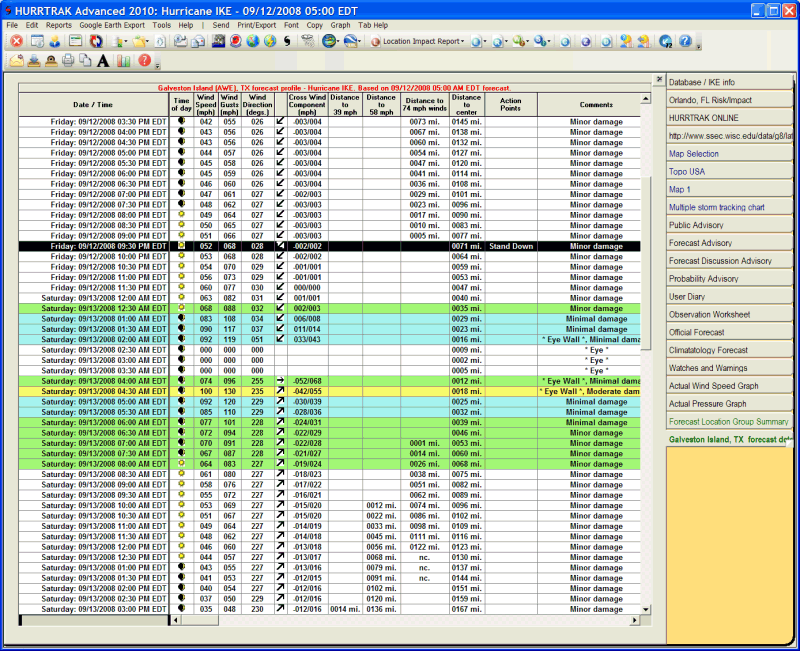Click the envelope send icon in second toolbar row
This screenshot has width=800, height=651.
click(16, 60)
